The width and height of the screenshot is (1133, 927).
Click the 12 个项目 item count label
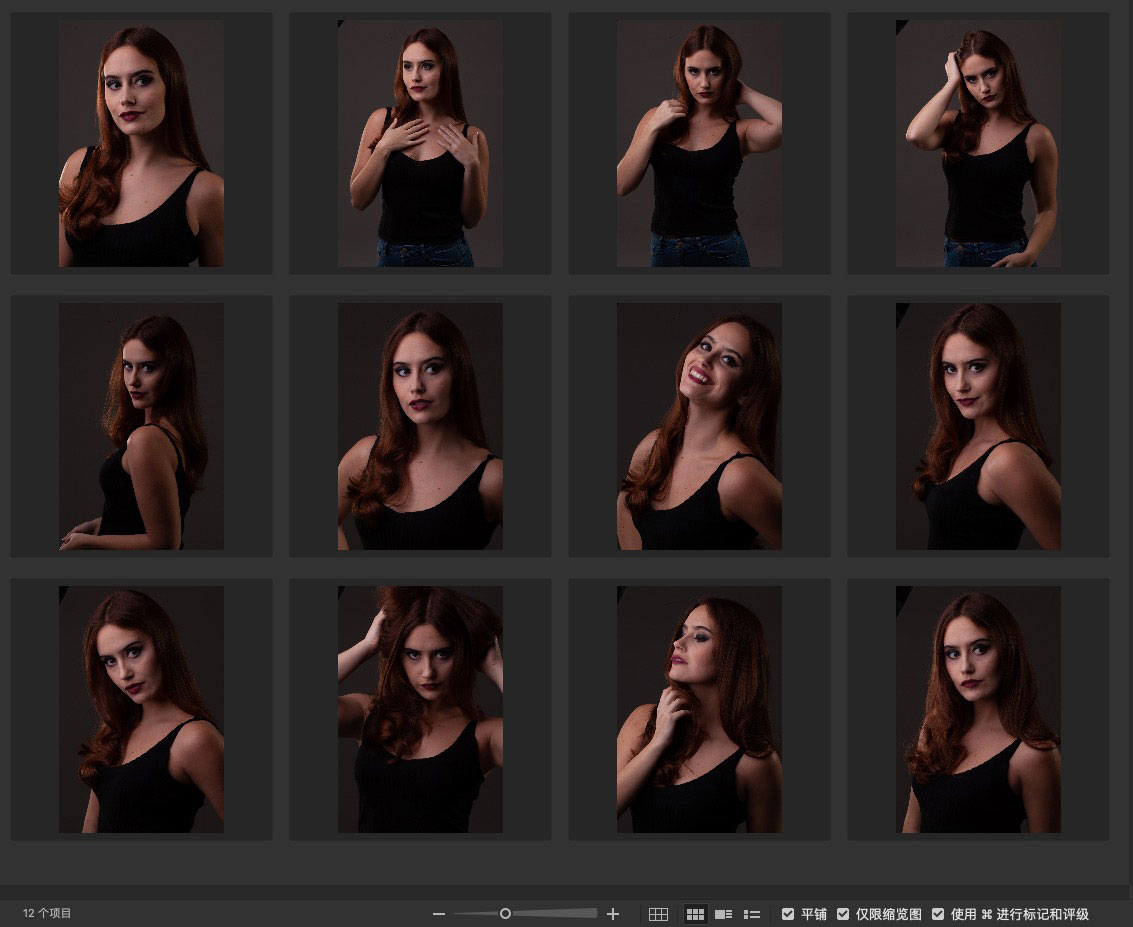(47, 914)
